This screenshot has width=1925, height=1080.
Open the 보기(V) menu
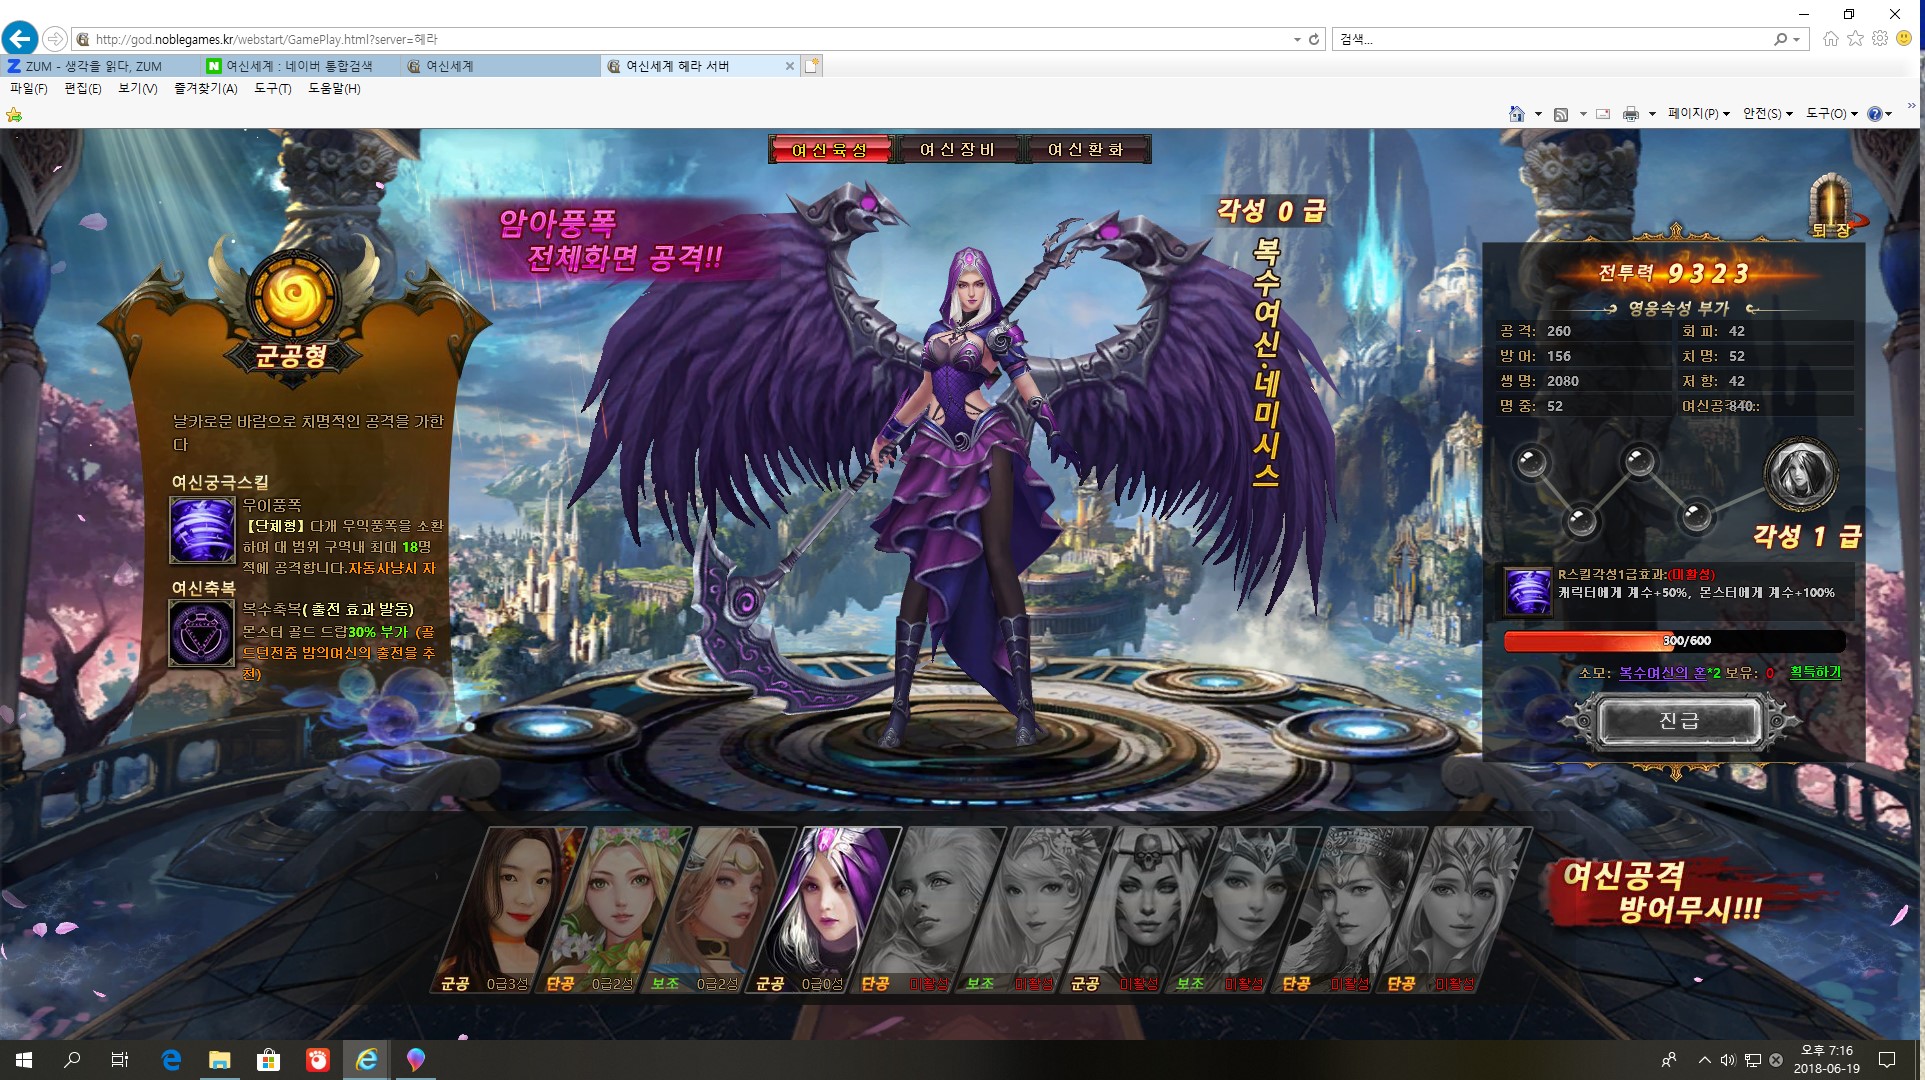point(138,89)
